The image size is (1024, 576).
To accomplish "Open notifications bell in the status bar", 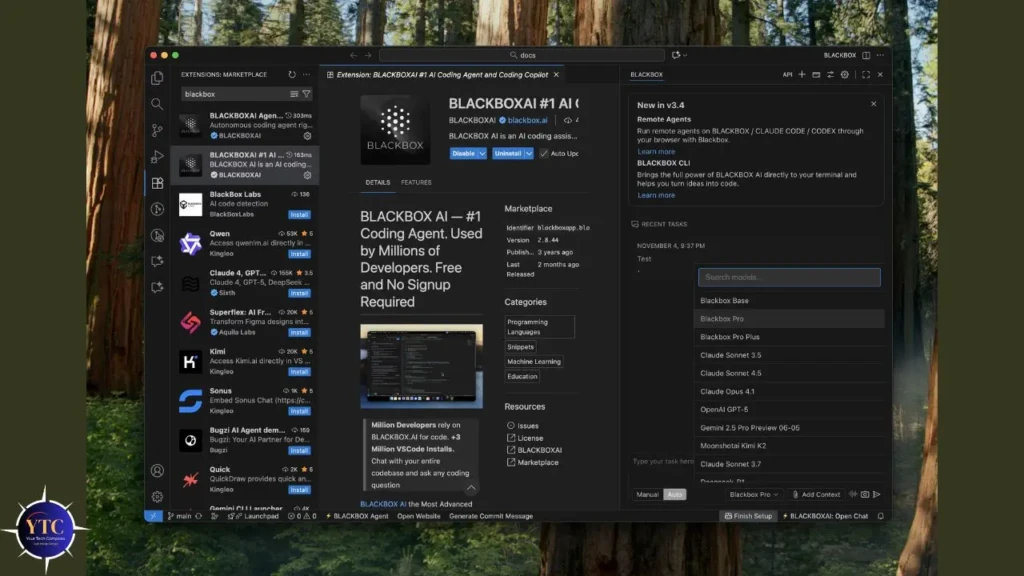I will [880, 516].
